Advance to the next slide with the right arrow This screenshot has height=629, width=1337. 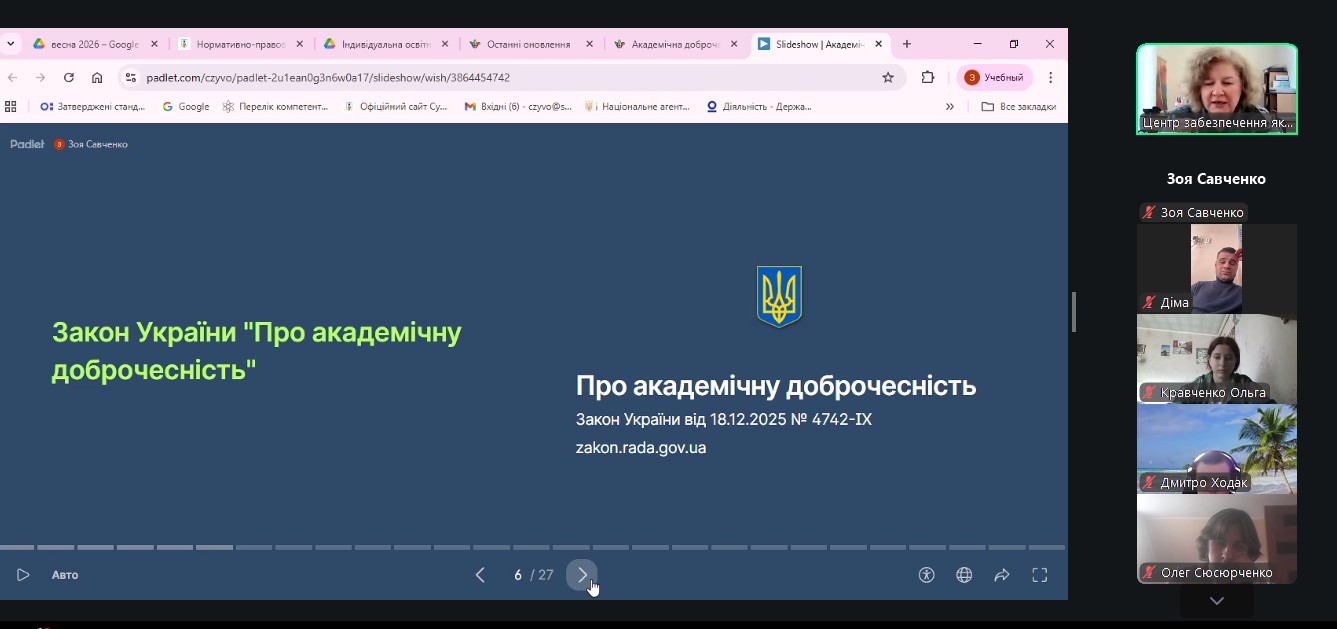582,575
